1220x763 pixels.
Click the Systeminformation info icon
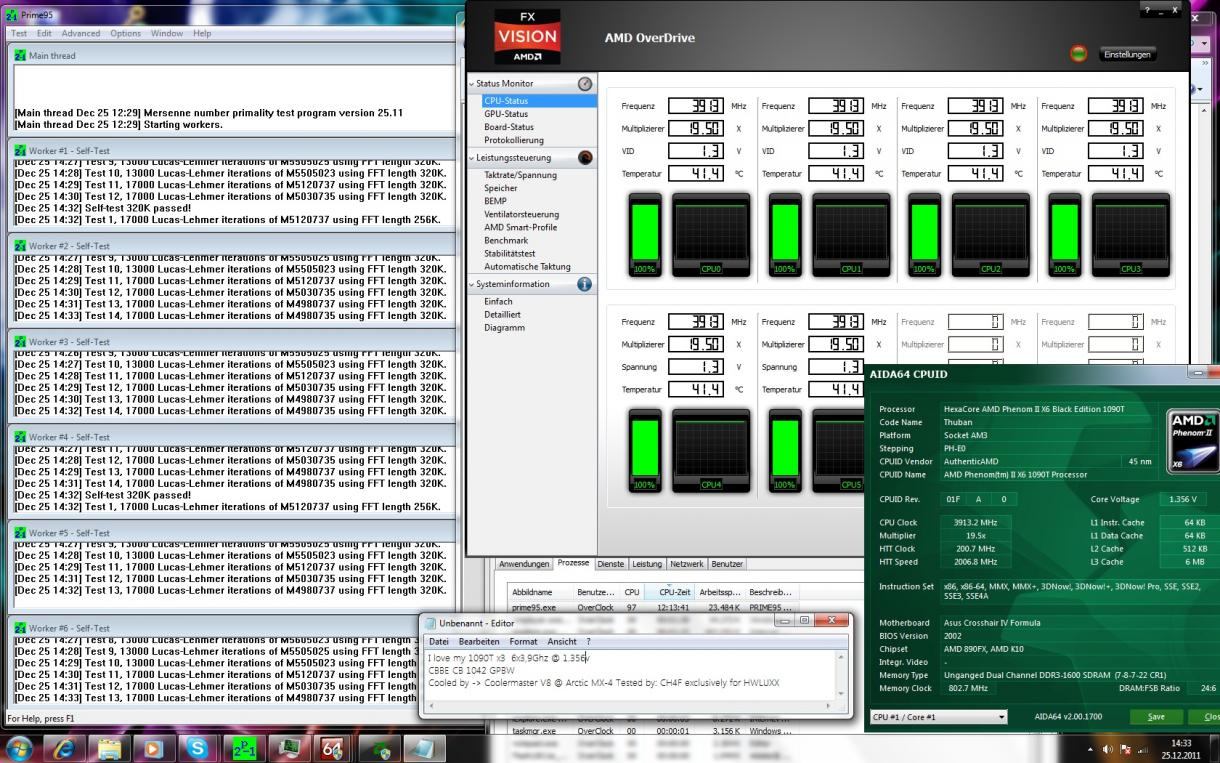(585, 284)
